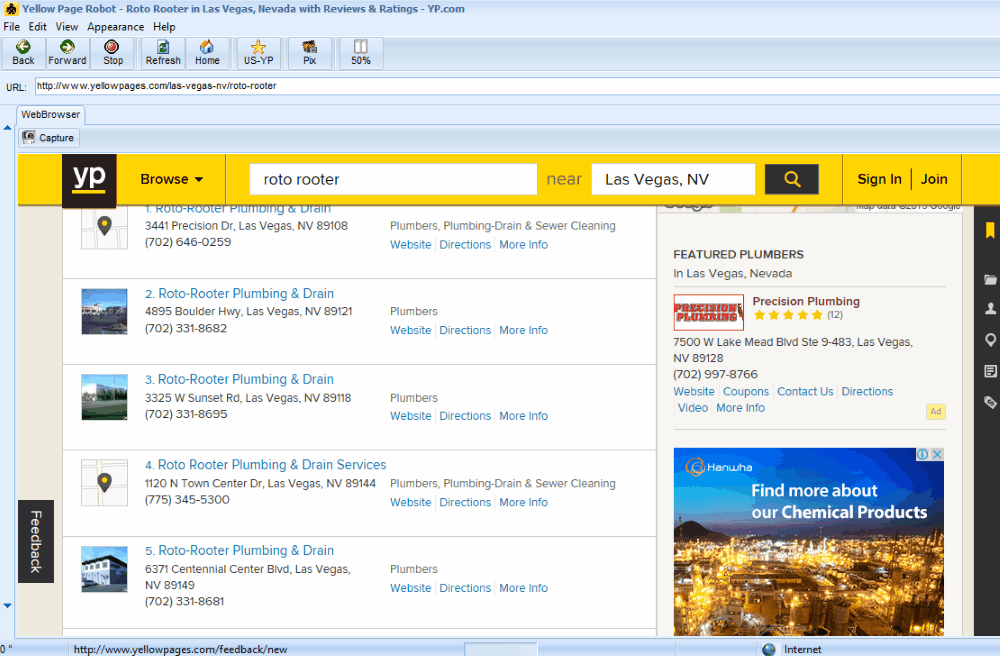Get Directions for Centennial Center Blvd listing
The width and height of the screenshot is (1000, 656).
tap(465, 588)
